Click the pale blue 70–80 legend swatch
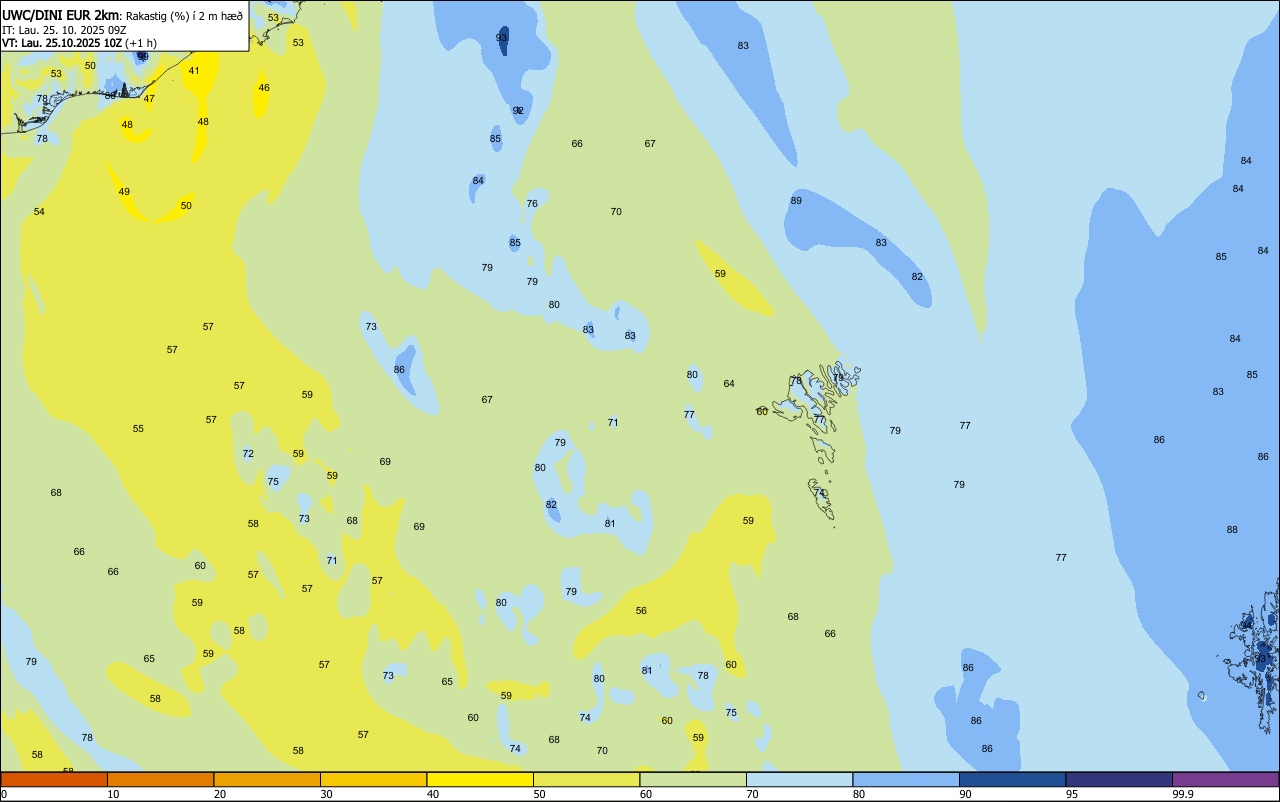The width and height of the screenshot is (1280, 802). tap(799, 779)
